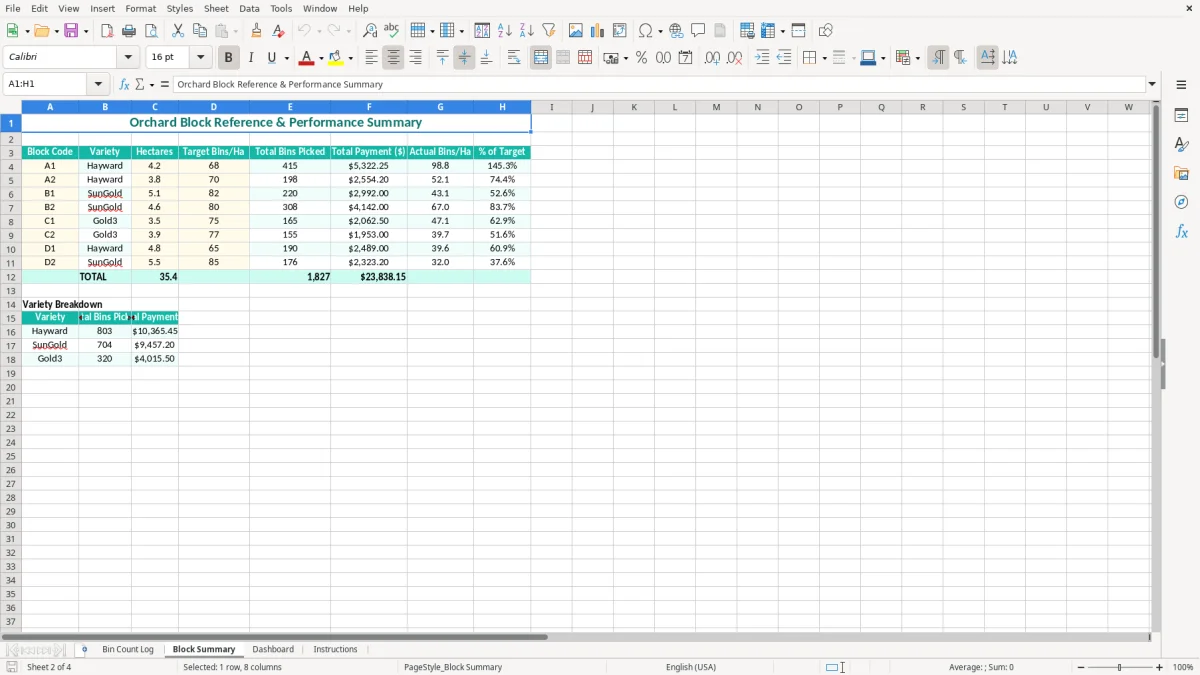The width and height of the screenshot is (1200, 675).
Task: Open the Data menu
Action: click(249, 8)
